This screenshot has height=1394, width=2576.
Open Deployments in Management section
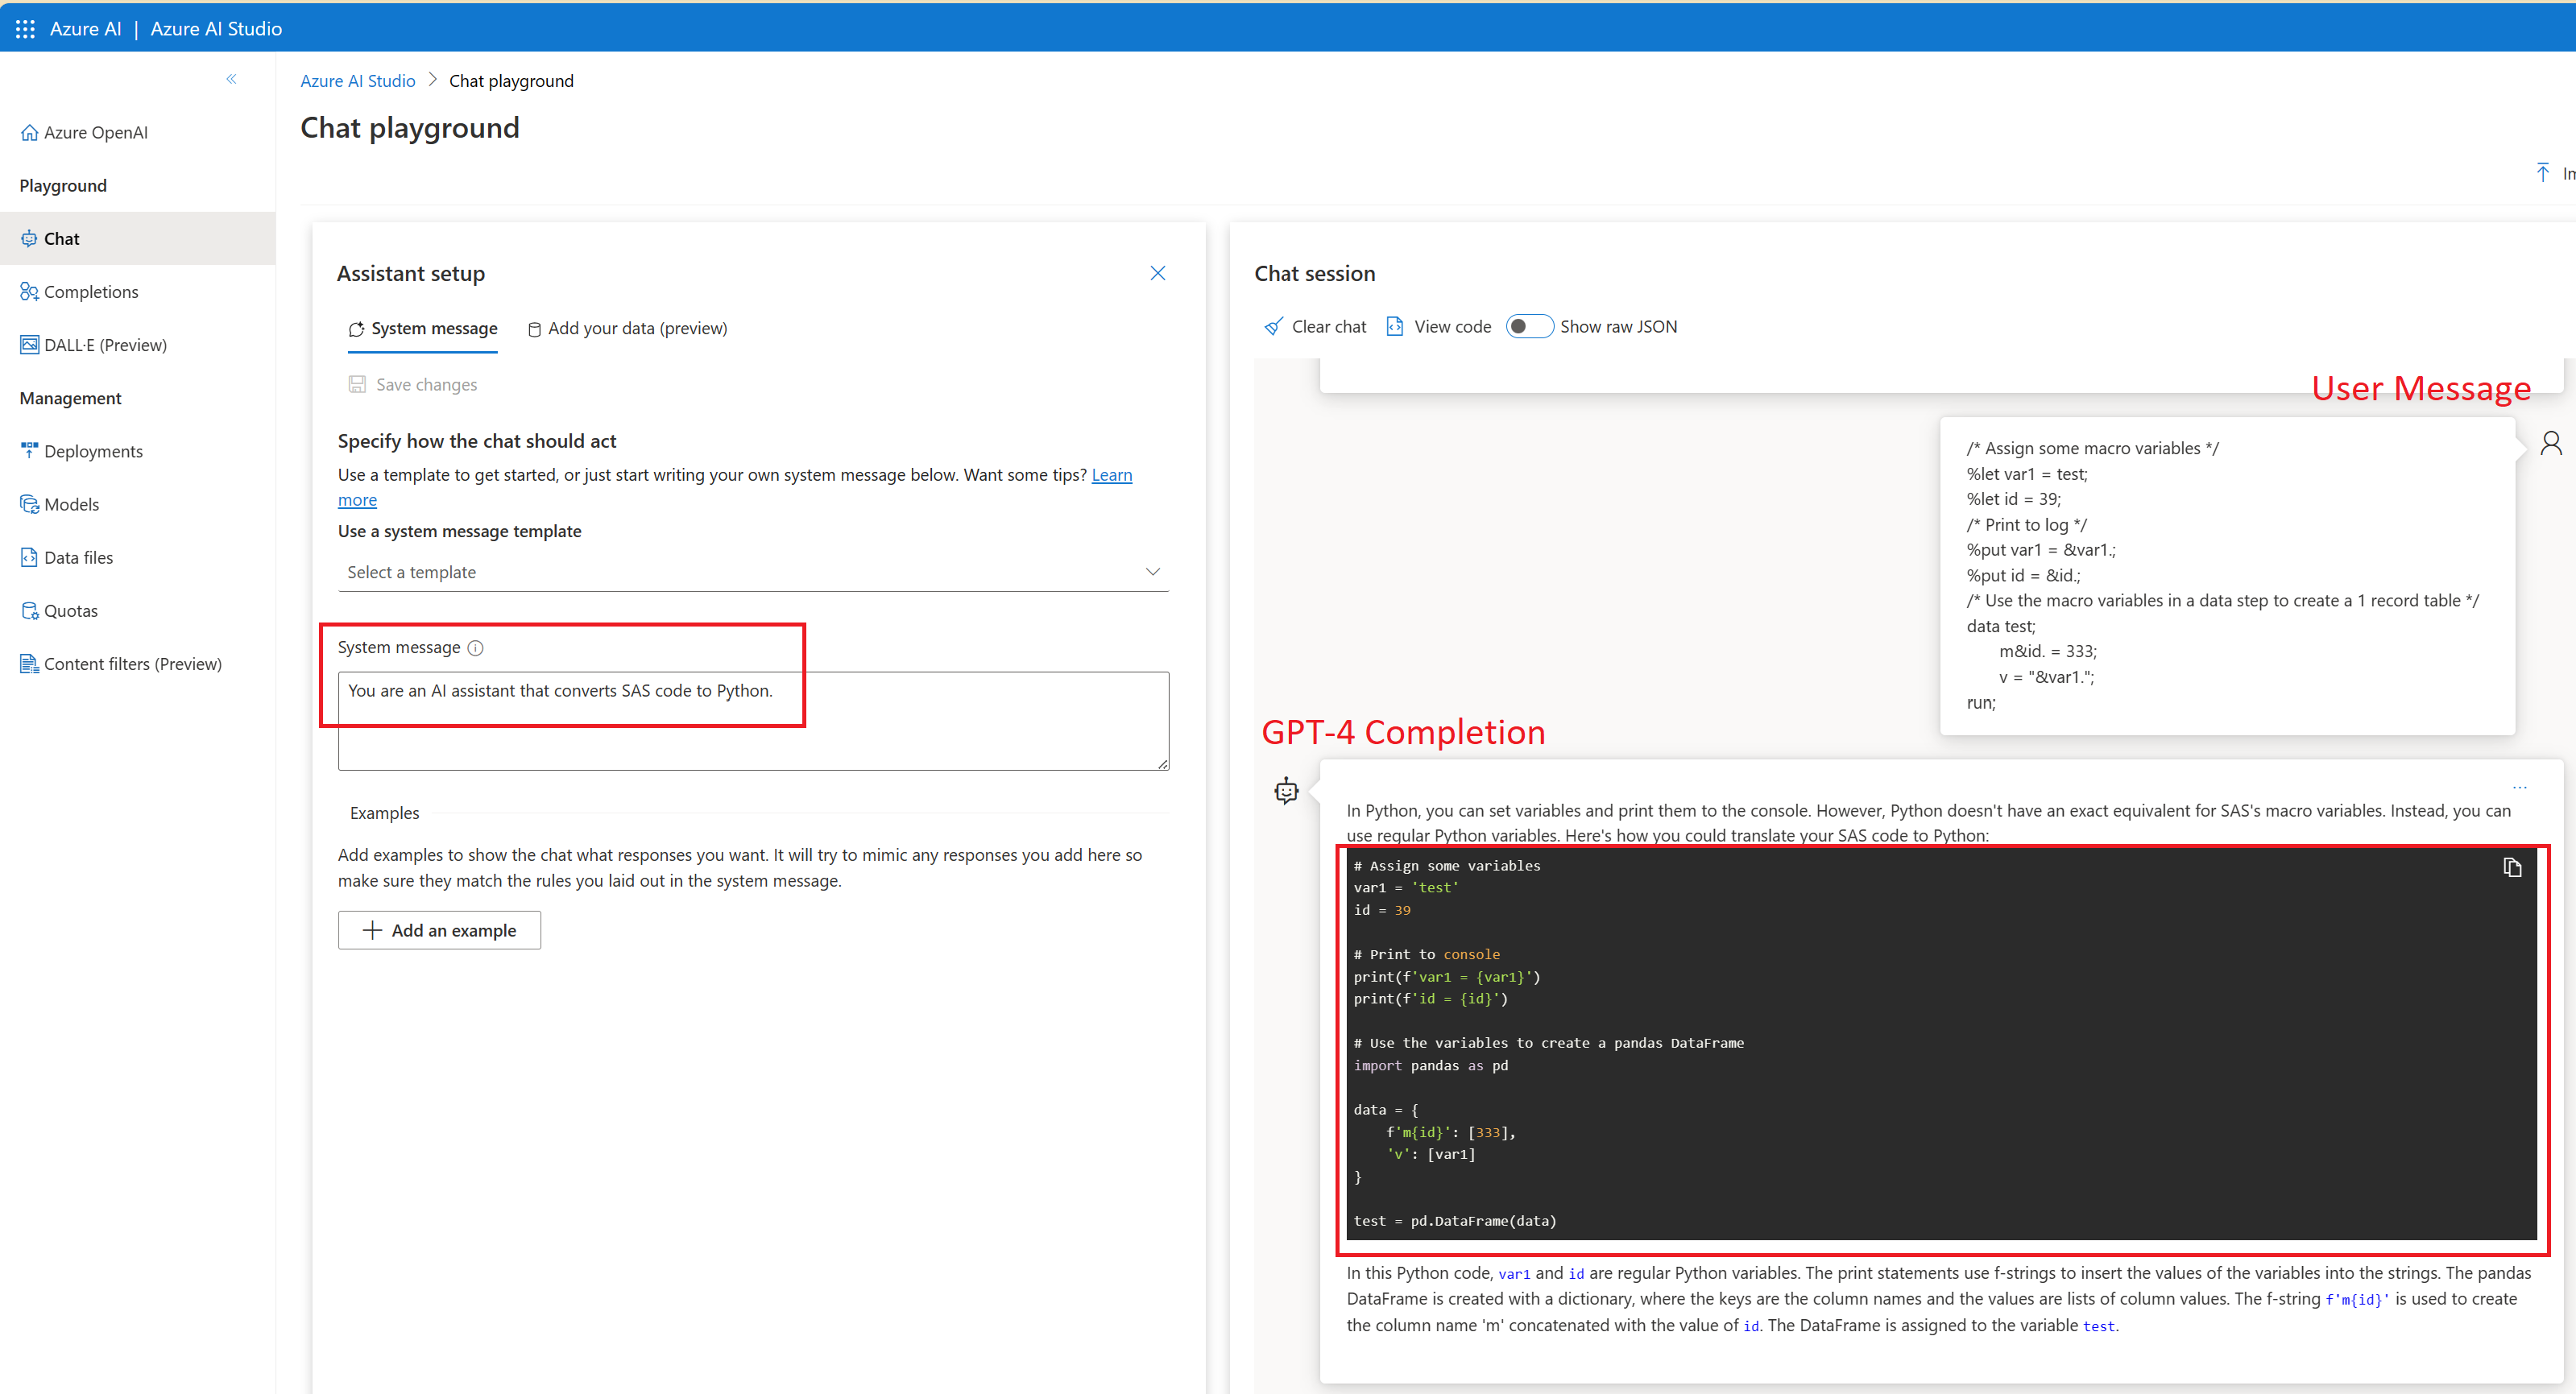pos(93,451)
